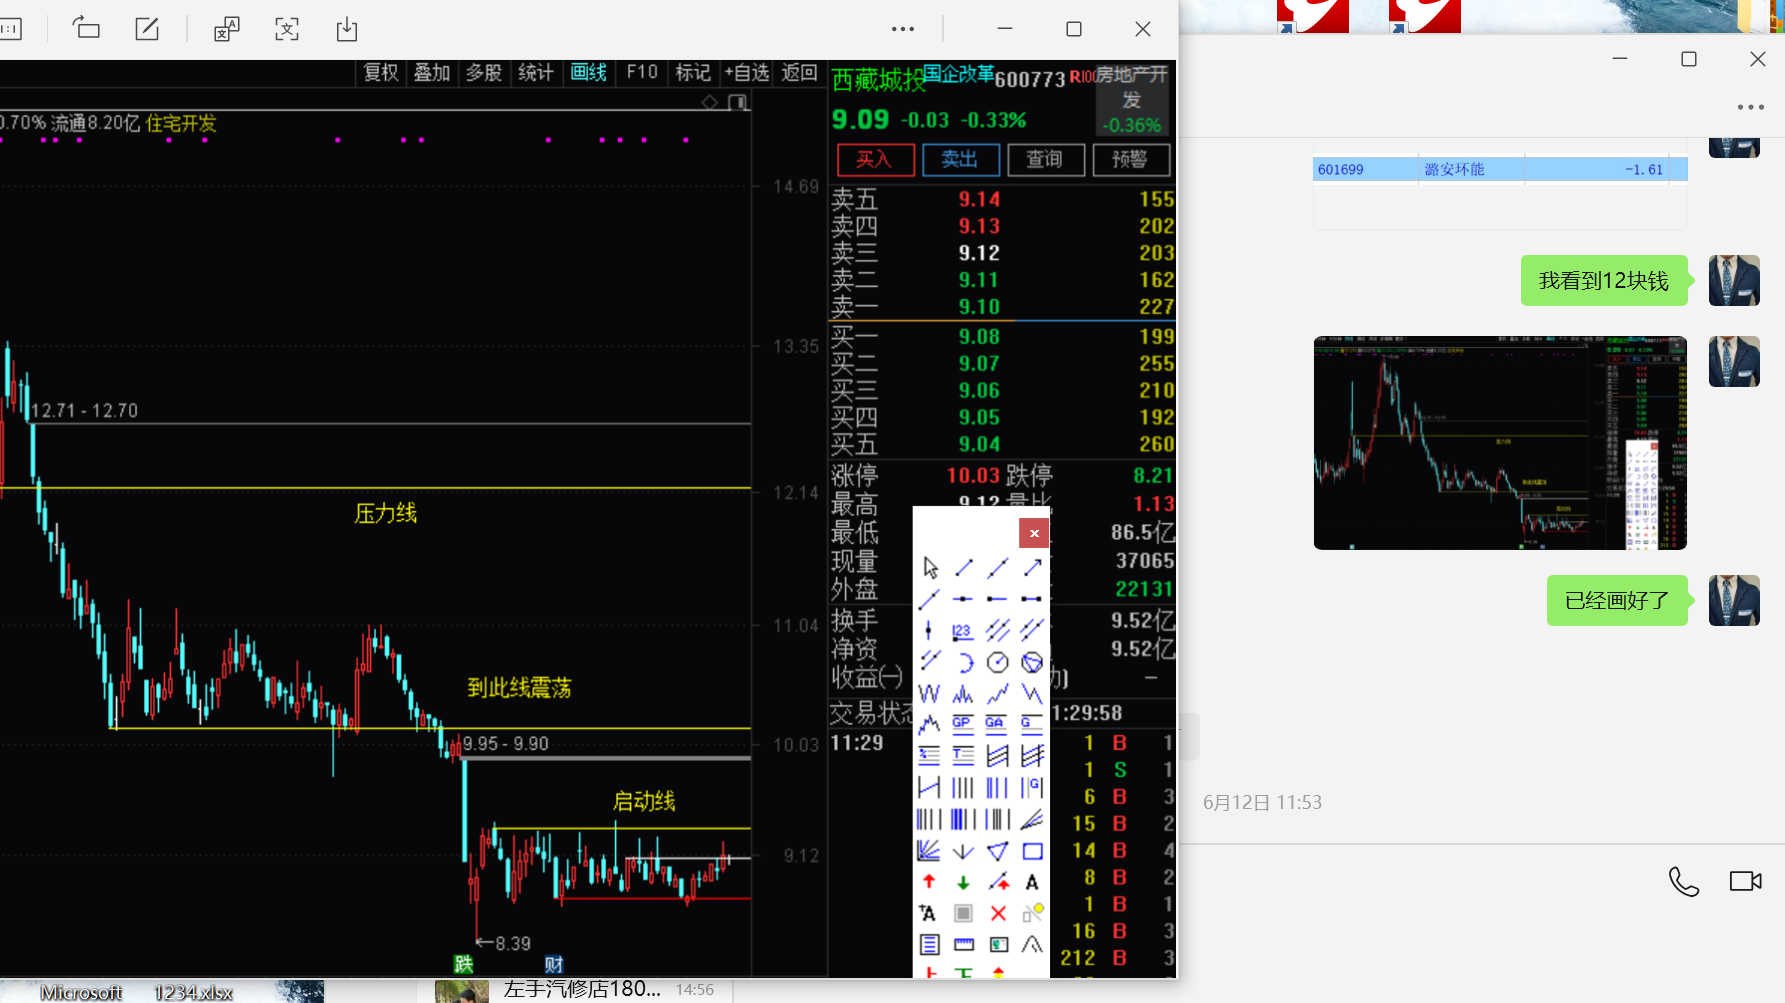Click the 多股 menu item
This screenshot has width=1785, height=1003.
point(484,72)
